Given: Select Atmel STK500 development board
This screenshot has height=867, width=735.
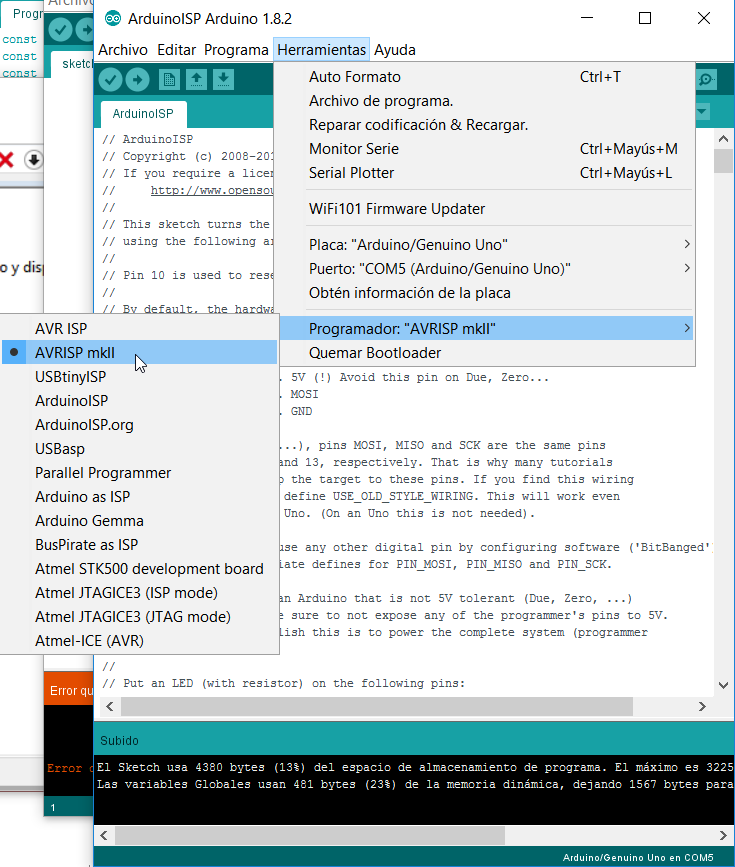Looking at the screenshot, I should click(139, 568).
